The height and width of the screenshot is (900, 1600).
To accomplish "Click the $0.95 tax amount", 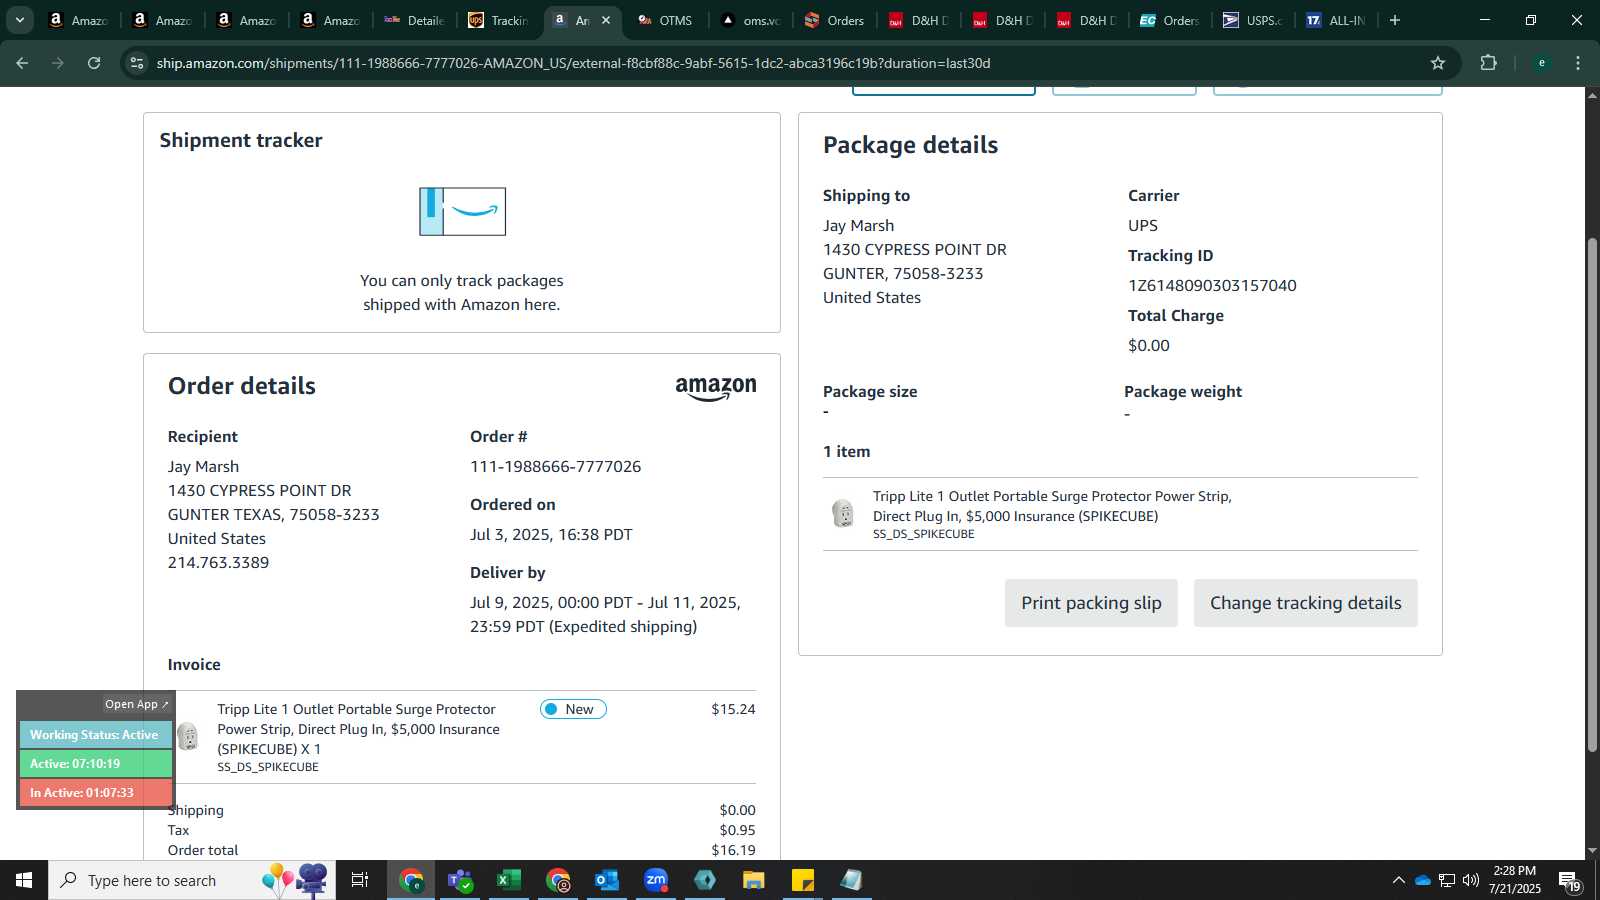I will tap(737, 830).
